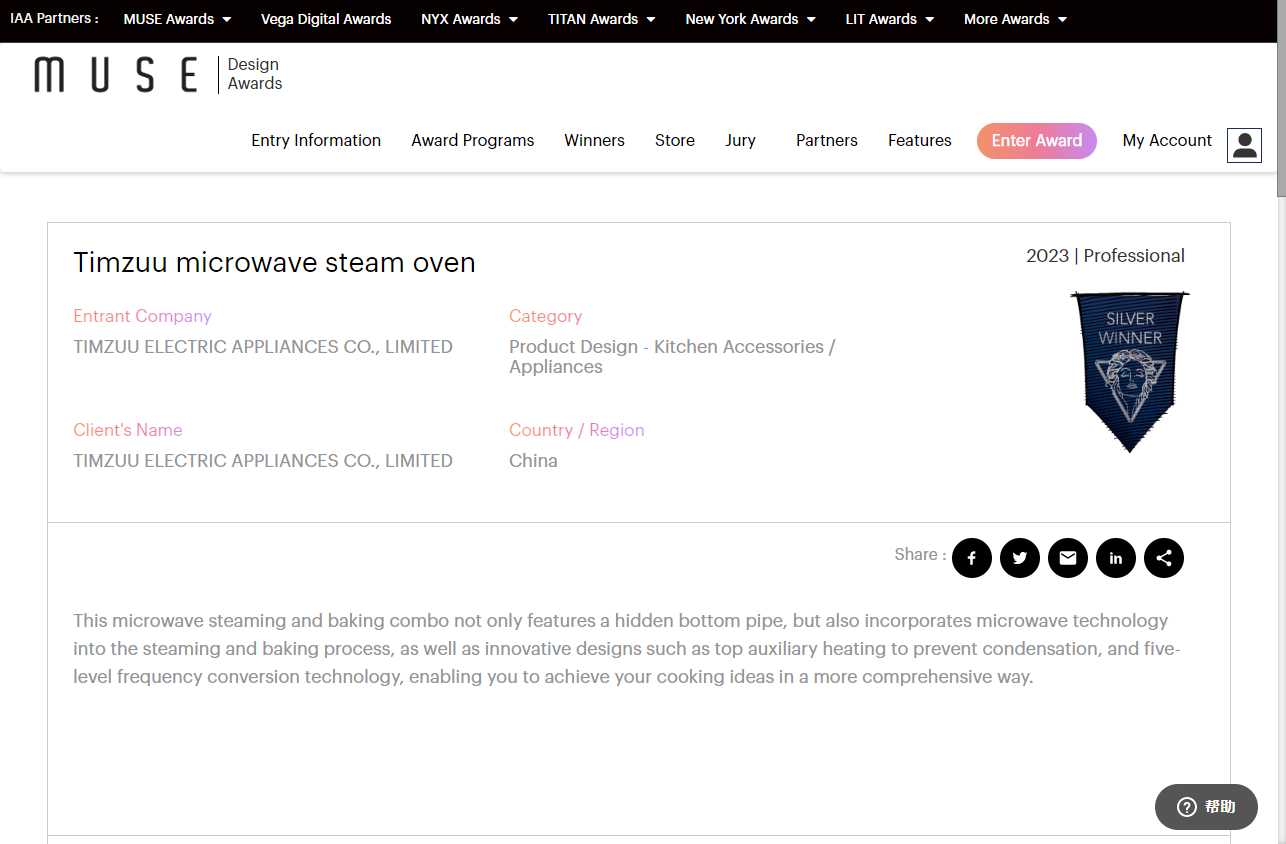Open Entry Information menu
Viewport: 1286px width, 844px height.
point(316,140)
